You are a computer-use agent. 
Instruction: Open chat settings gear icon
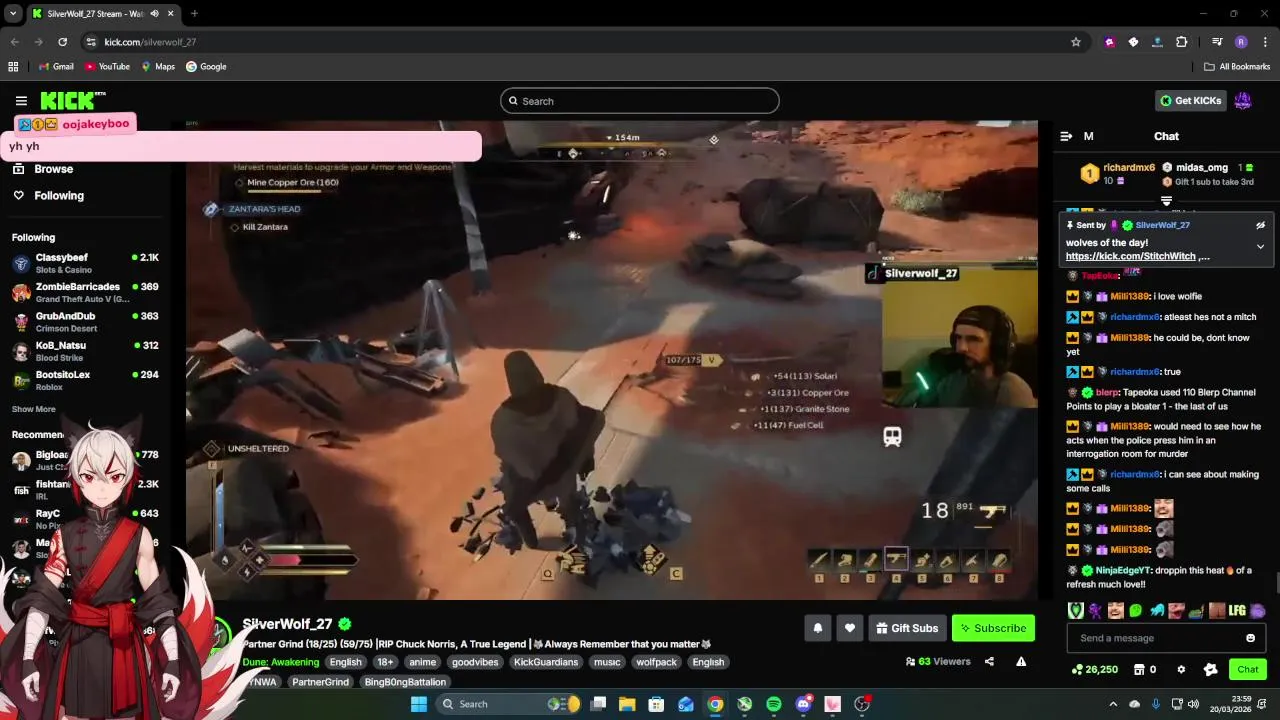[x=1180, y=670]
